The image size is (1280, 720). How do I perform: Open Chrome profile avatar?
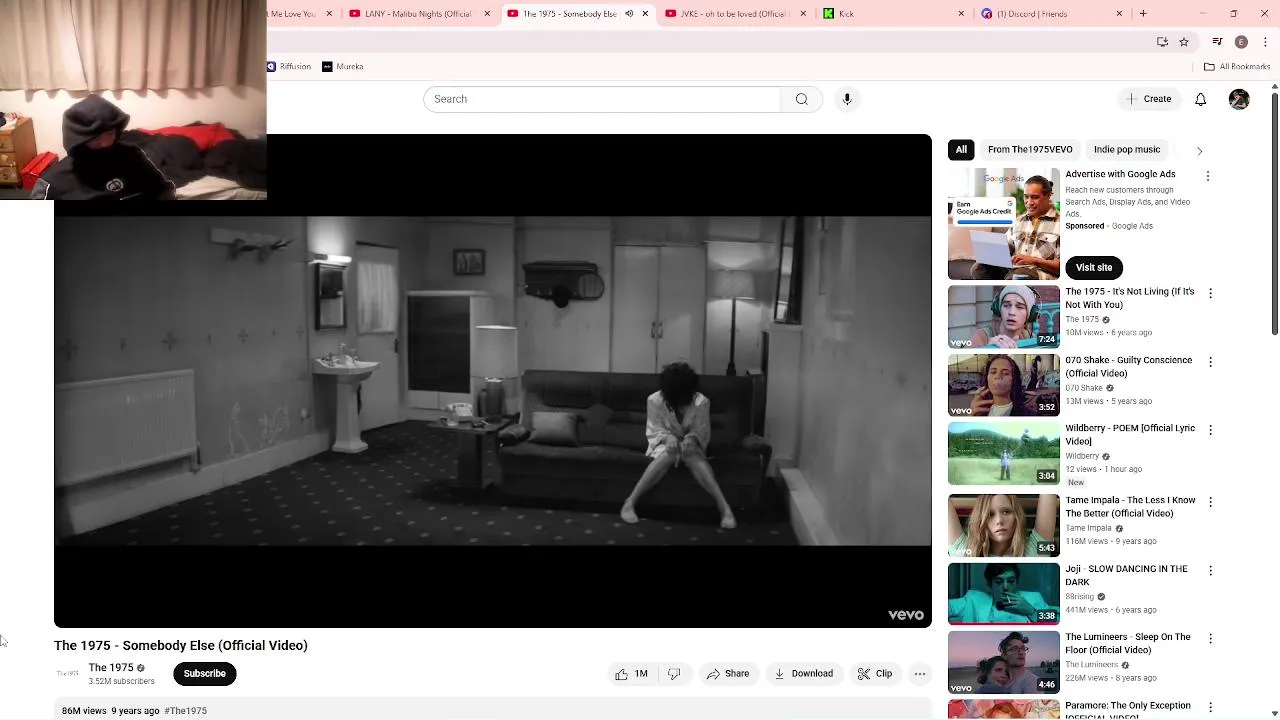pyautogui.click(x=1241, y=42)
